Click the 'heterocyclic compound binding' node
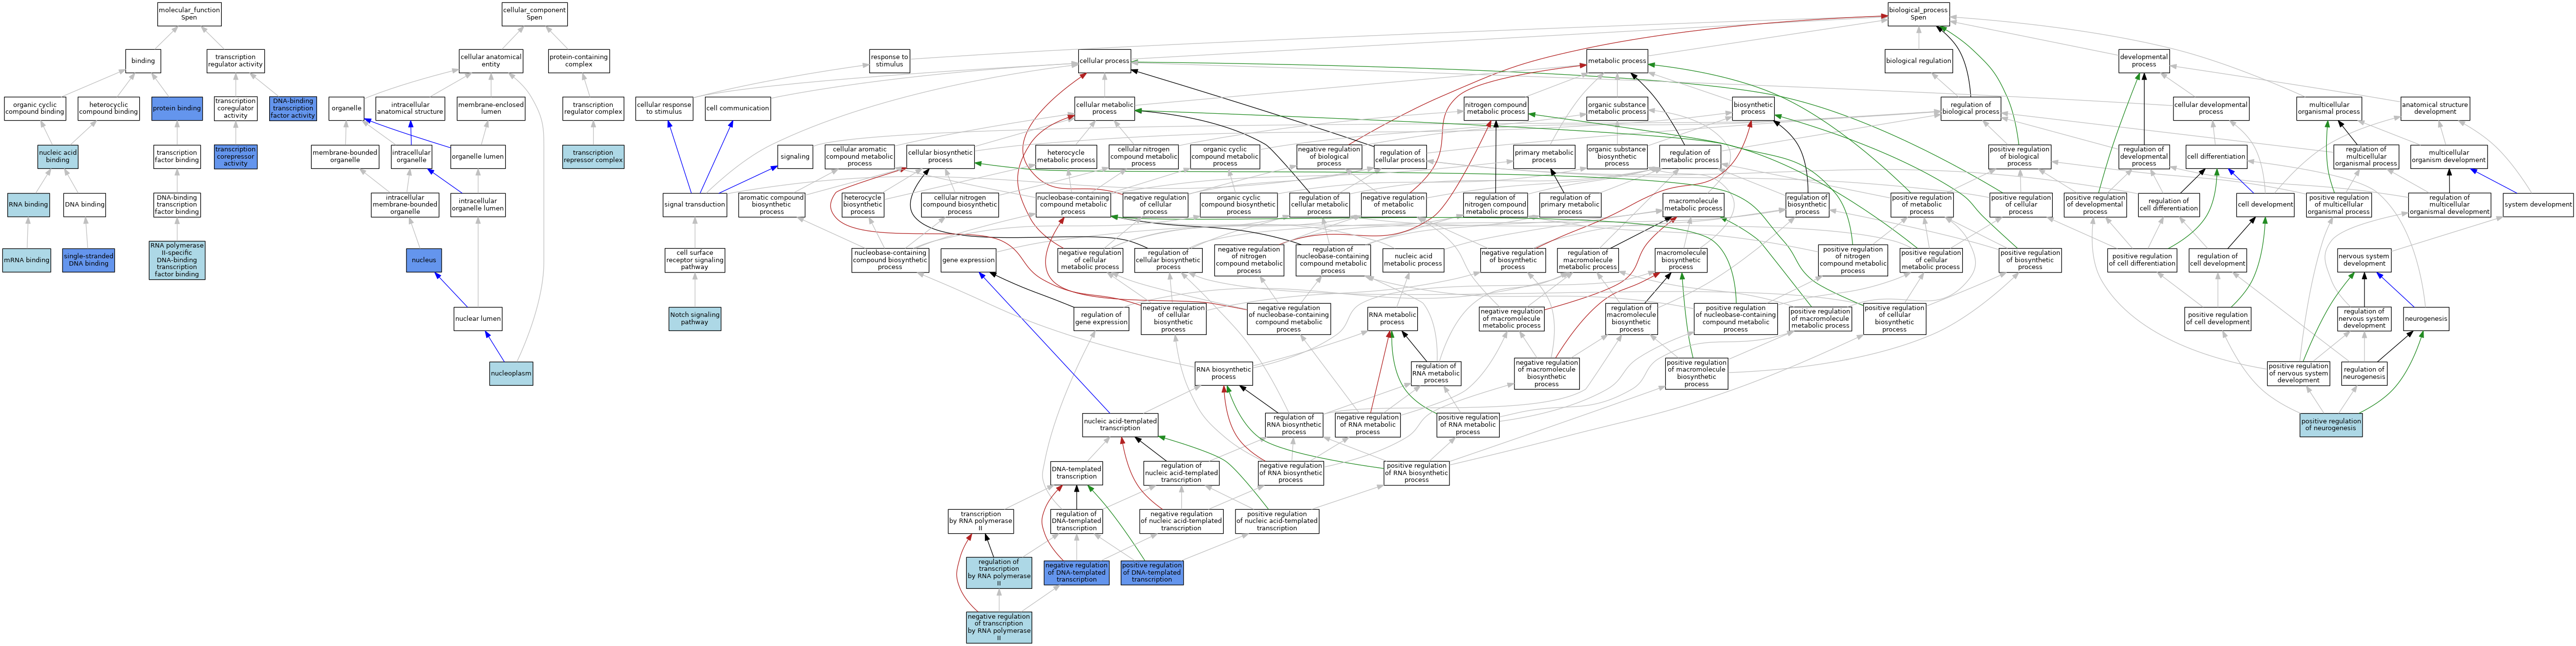This screenshot has width=2576, height=646. (109, 108)
